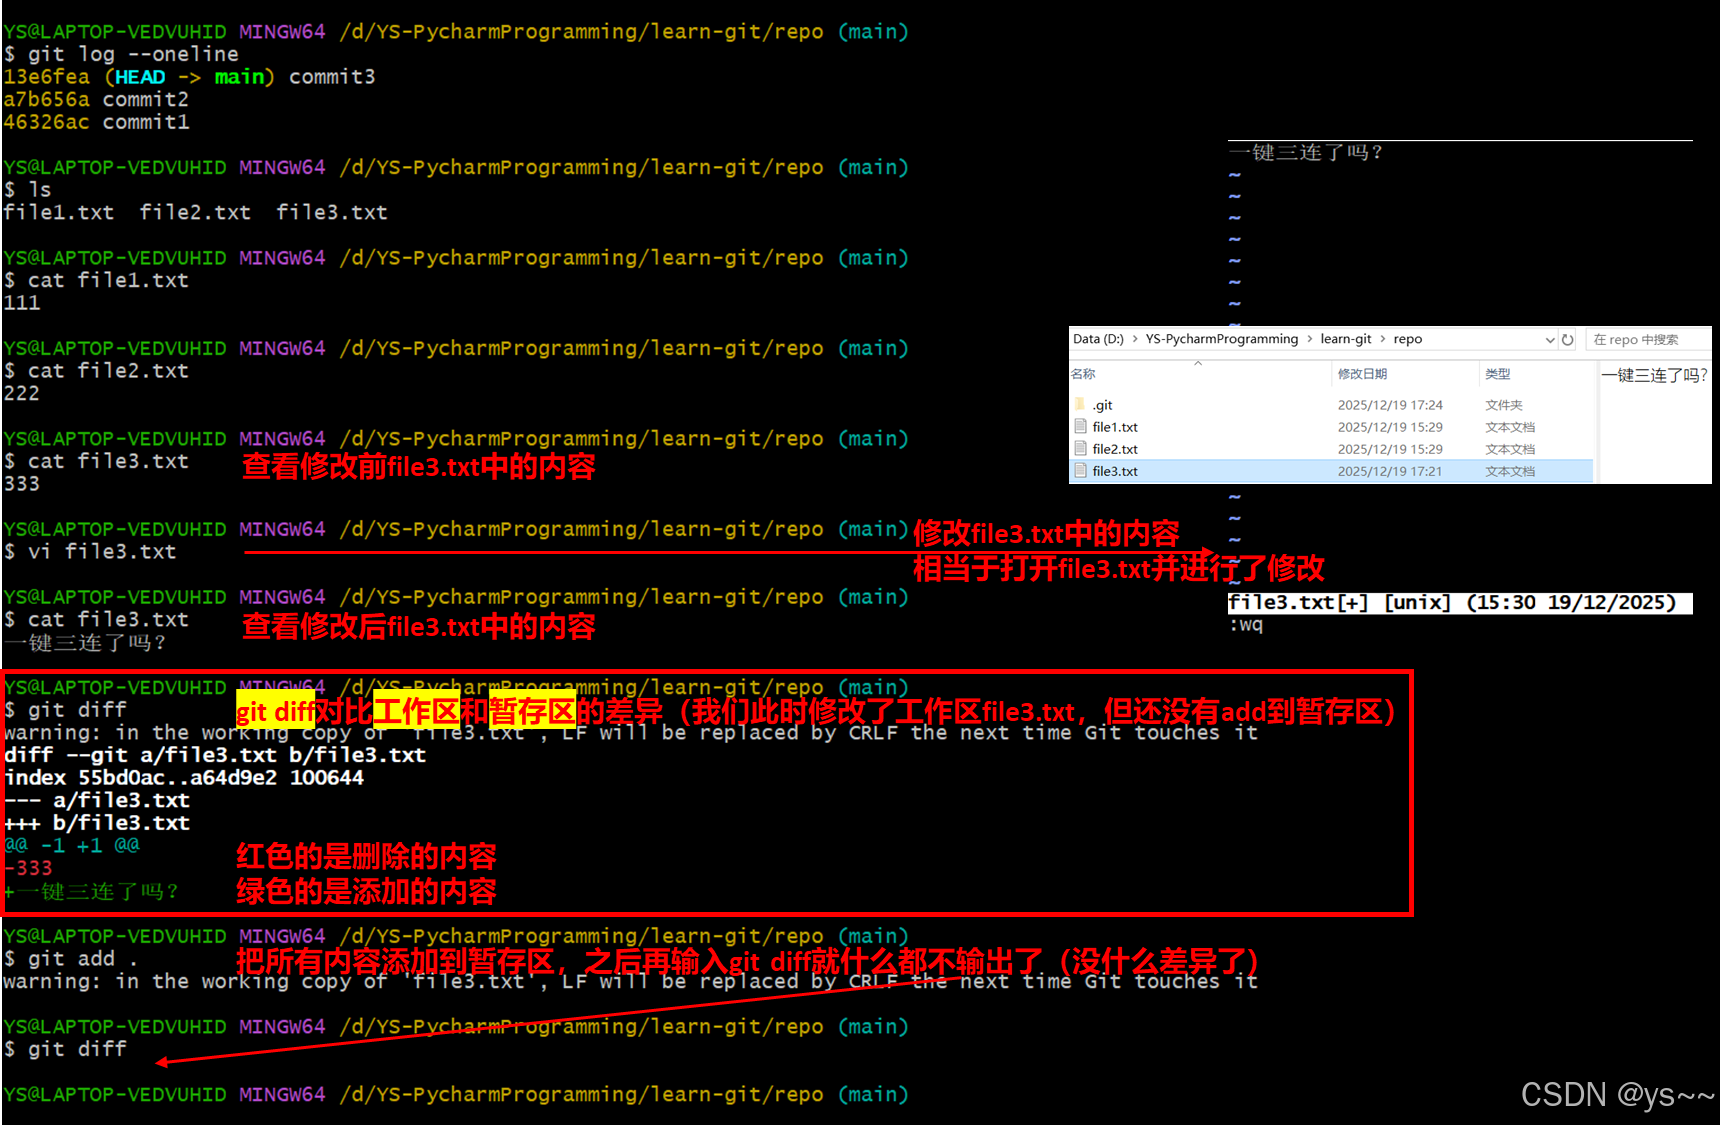Screen dimensions: 1720x1125
Task: Click 'diff --git a/file3.txt b/file3.txt' line
Action: pyautogui.click(x=215, y=755)
